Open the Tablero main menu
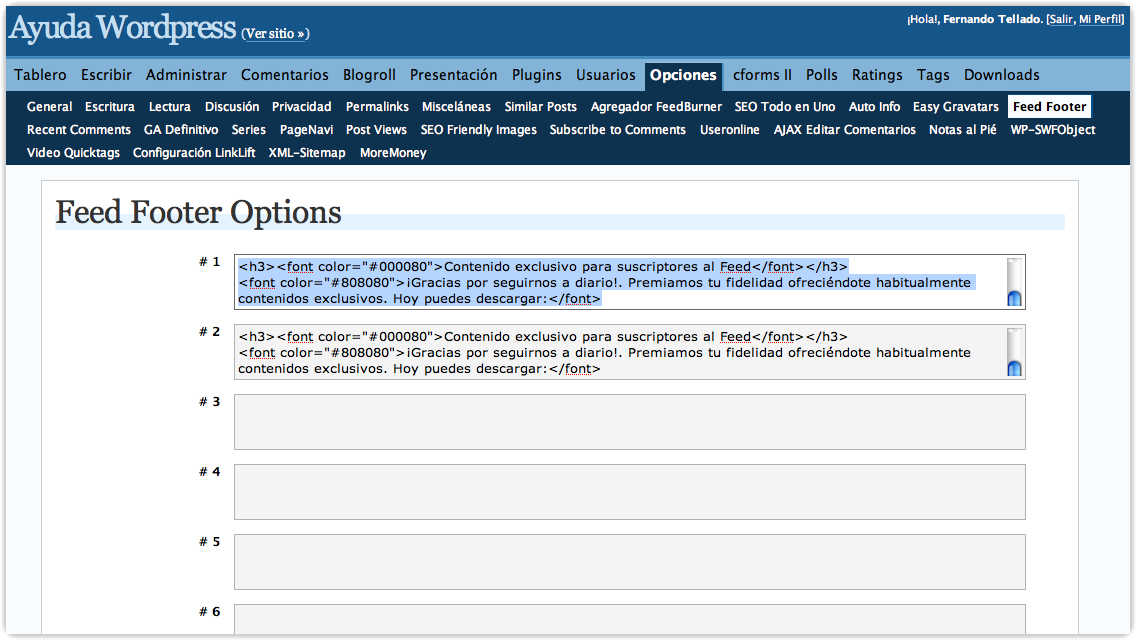 [x=40, y=75]
